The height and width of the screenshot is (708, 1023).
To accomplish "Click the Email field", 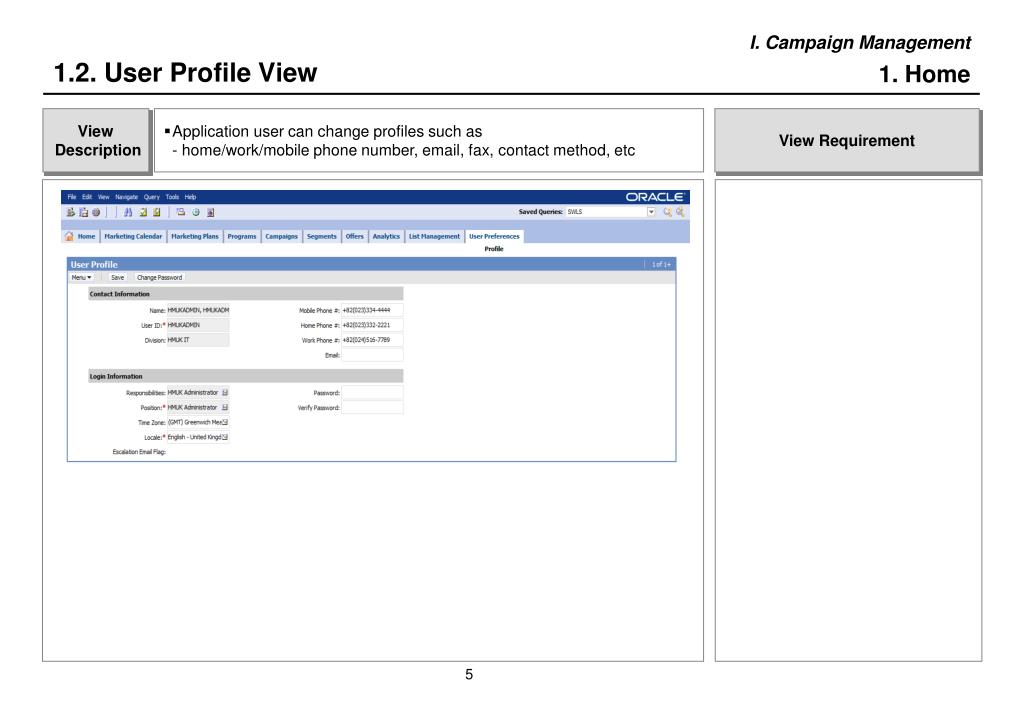I will 372,355.
